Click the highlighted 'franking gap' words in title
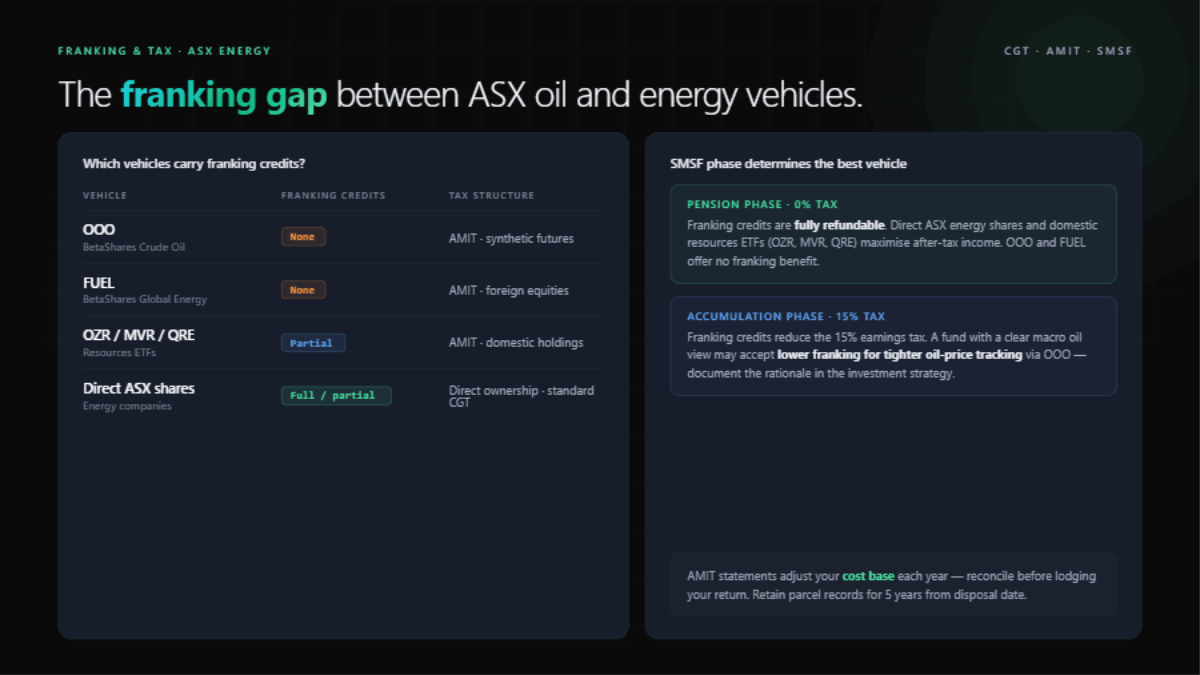Image resolution: width=1200 pixels, height=675 pixels. click(224, 95)
